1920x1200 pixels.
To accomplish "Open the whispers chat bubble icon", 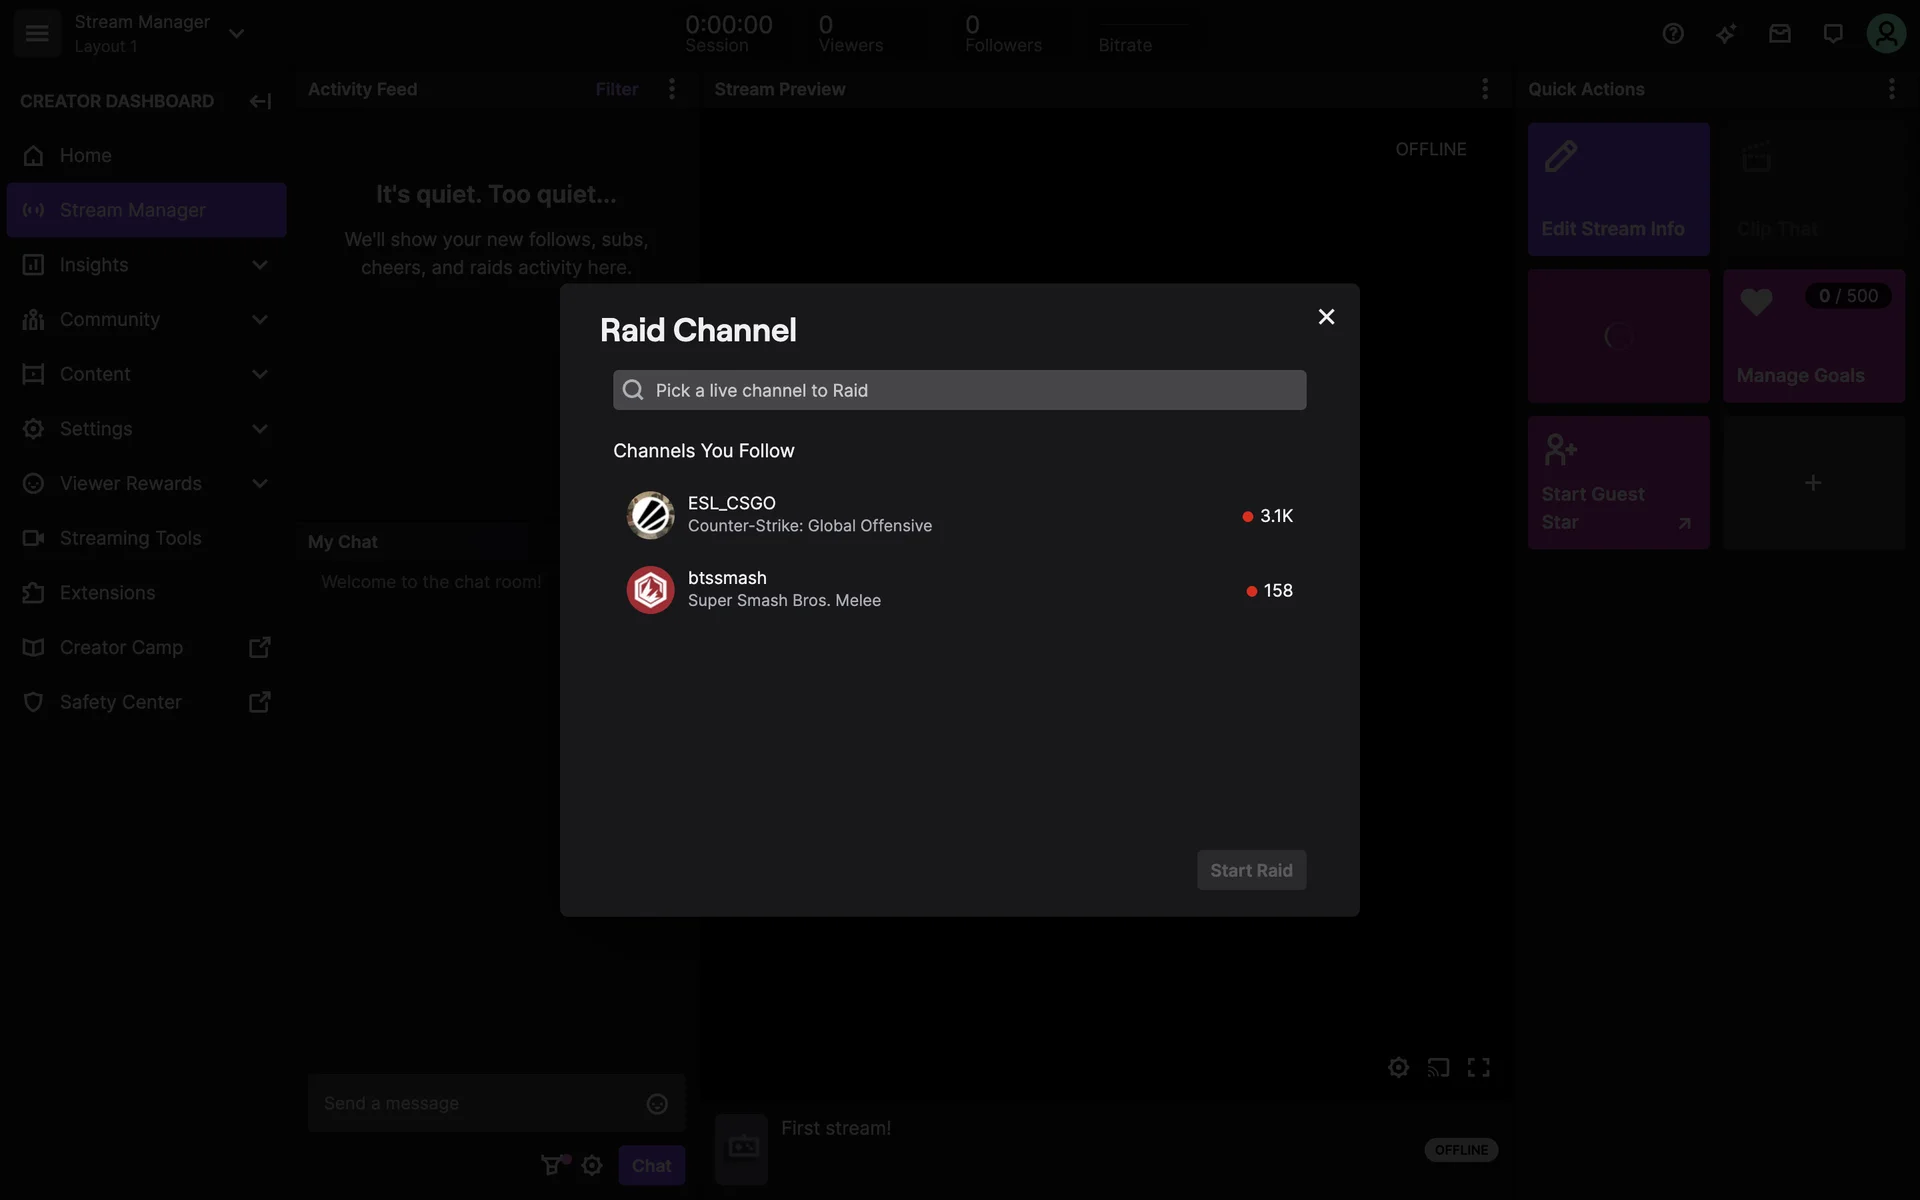I will [1832, 34].
